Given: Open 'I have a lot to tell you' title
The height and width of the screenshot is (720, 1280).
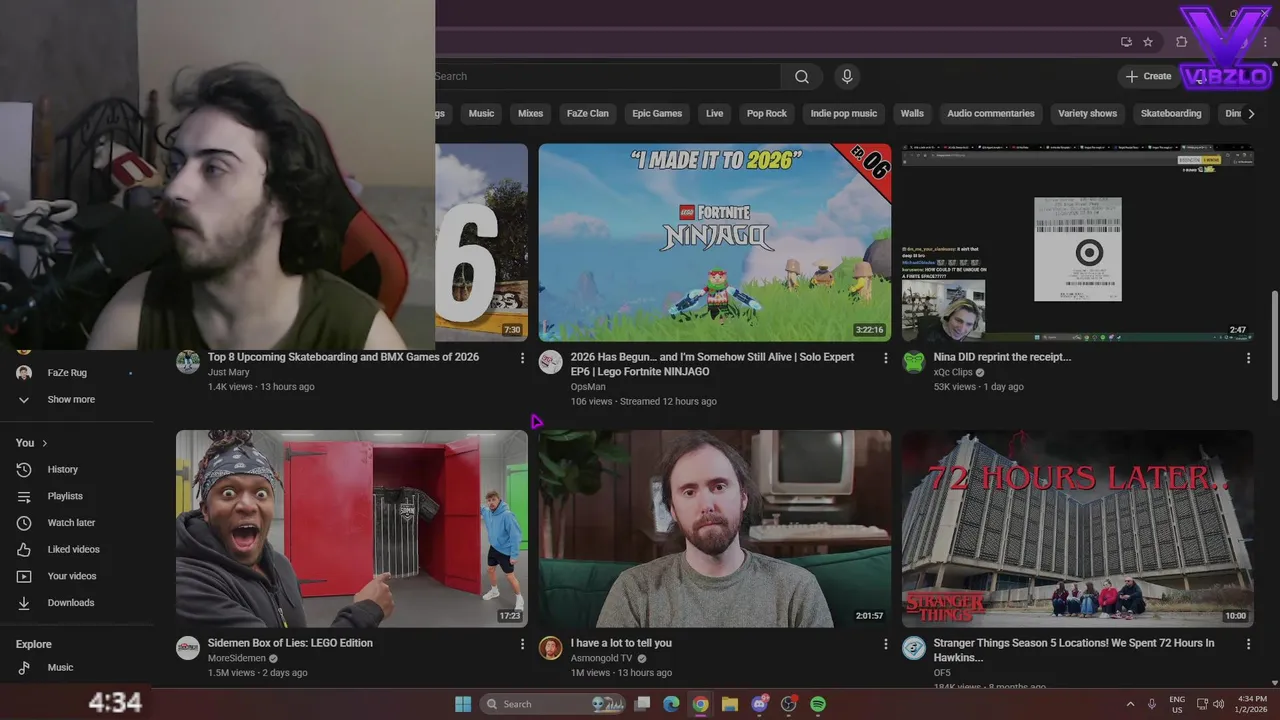Looking at the screenshot, I should coord(621,643).
